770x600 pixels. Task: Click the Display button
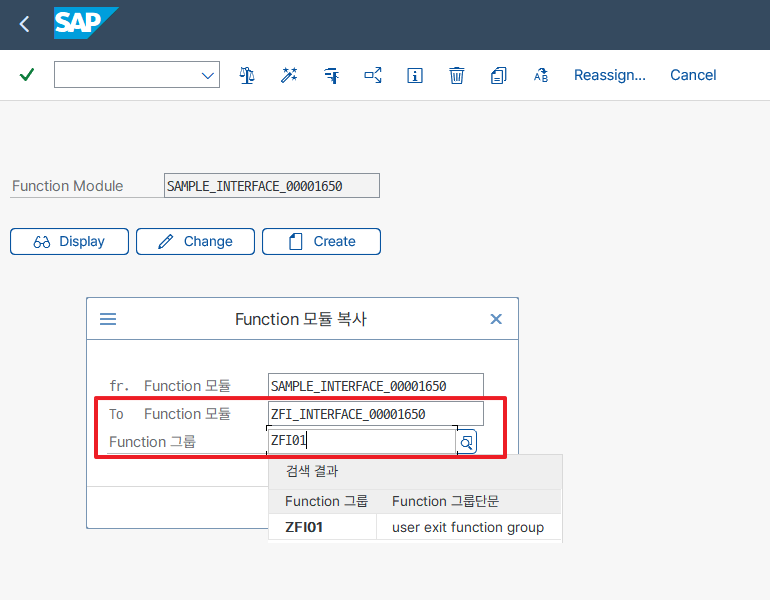[69, 242]
